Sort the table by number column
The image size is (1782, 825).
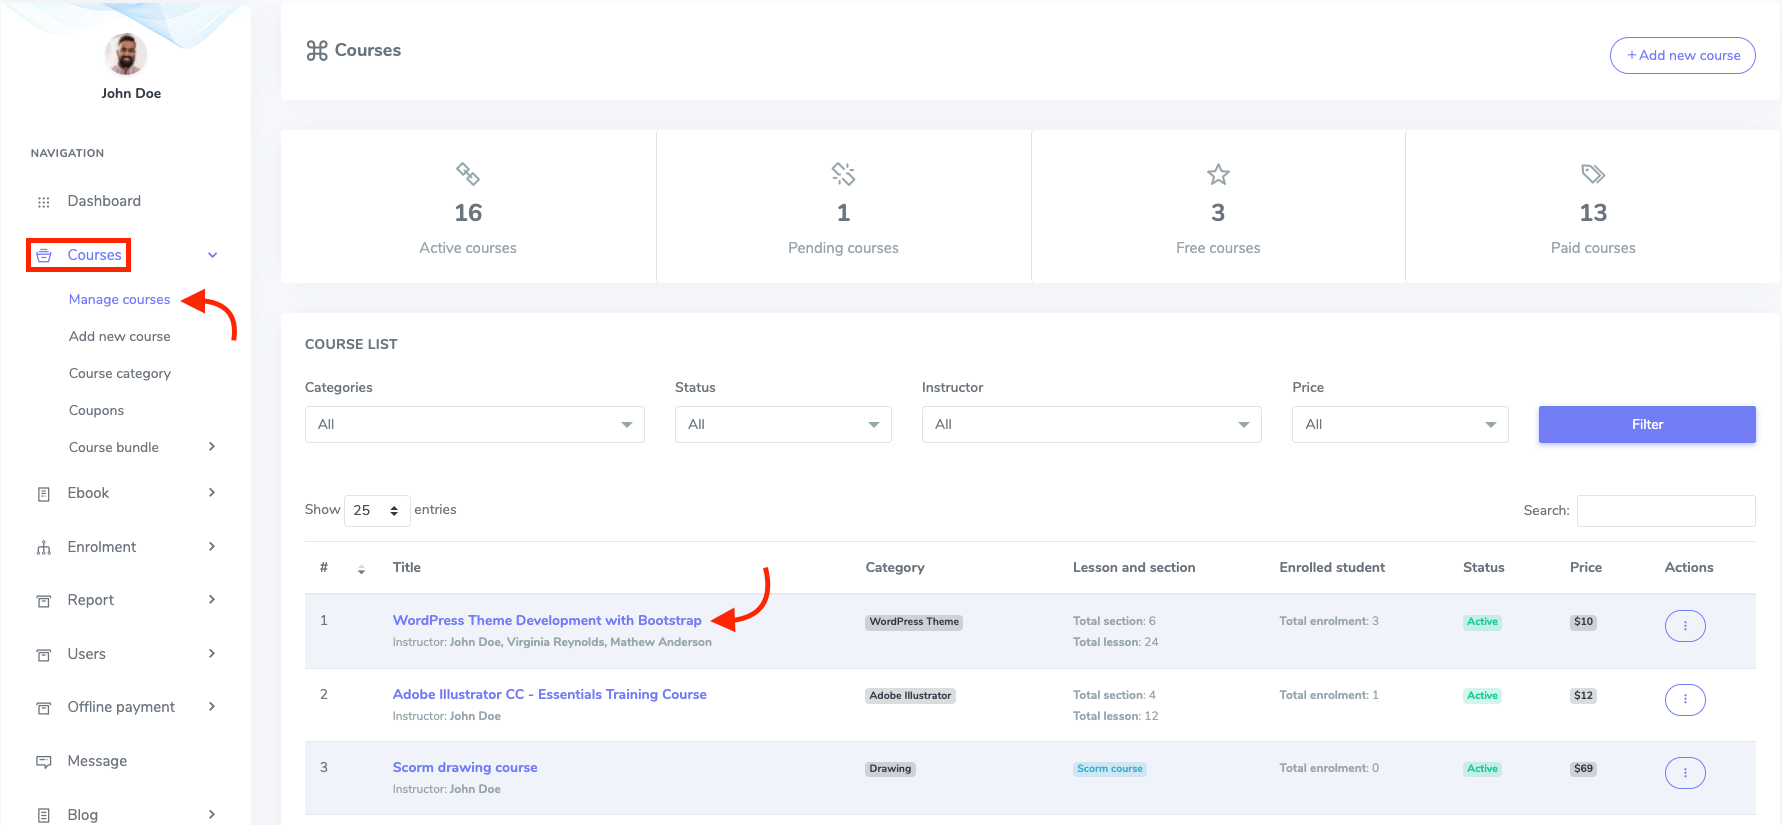[361, 569]
